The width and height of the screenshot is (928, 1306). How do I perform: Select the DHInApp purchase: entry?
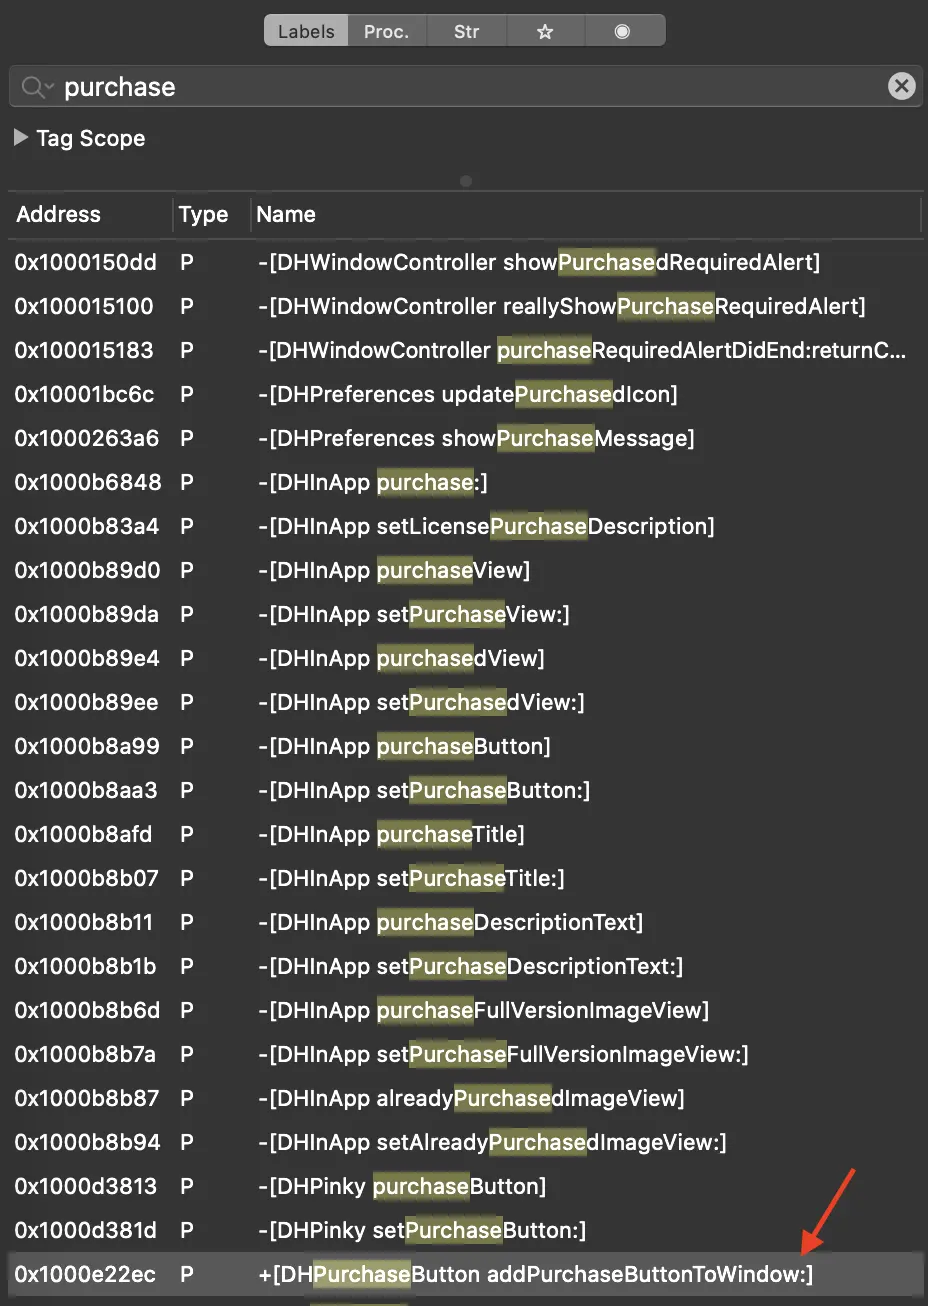coord(465,482)
